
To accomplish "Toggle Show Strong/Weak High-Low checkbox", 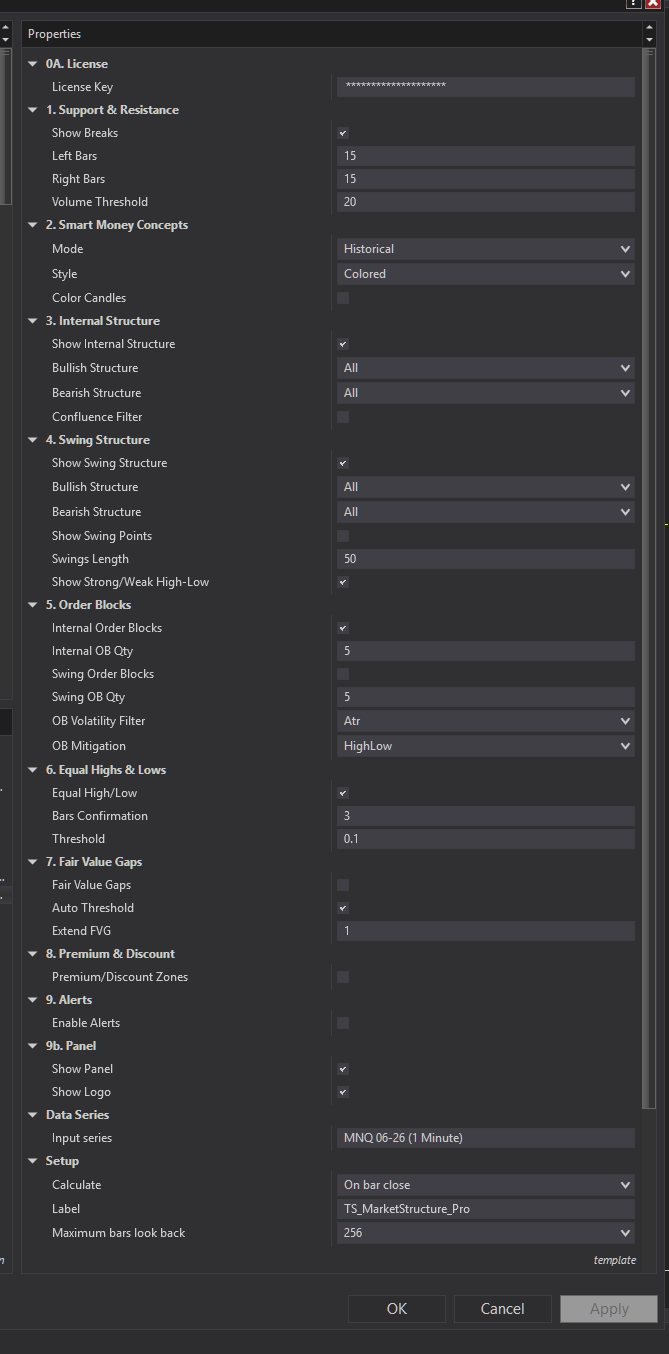I will 343,582.
